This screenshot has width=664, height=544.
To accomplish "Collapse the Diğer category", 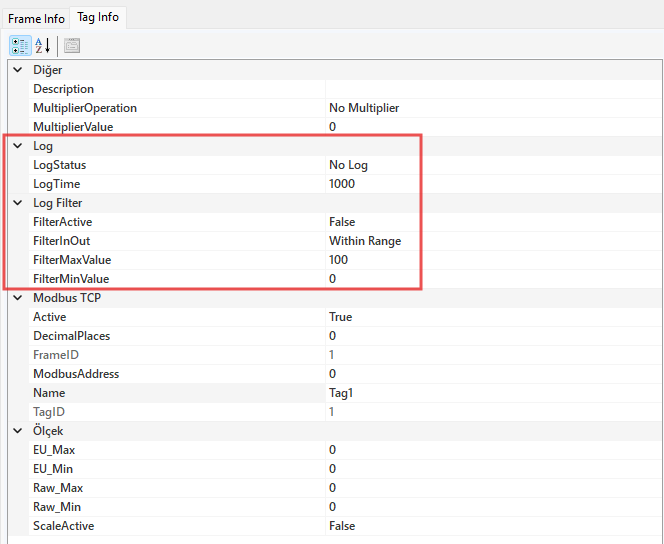I will pos(18,70).
